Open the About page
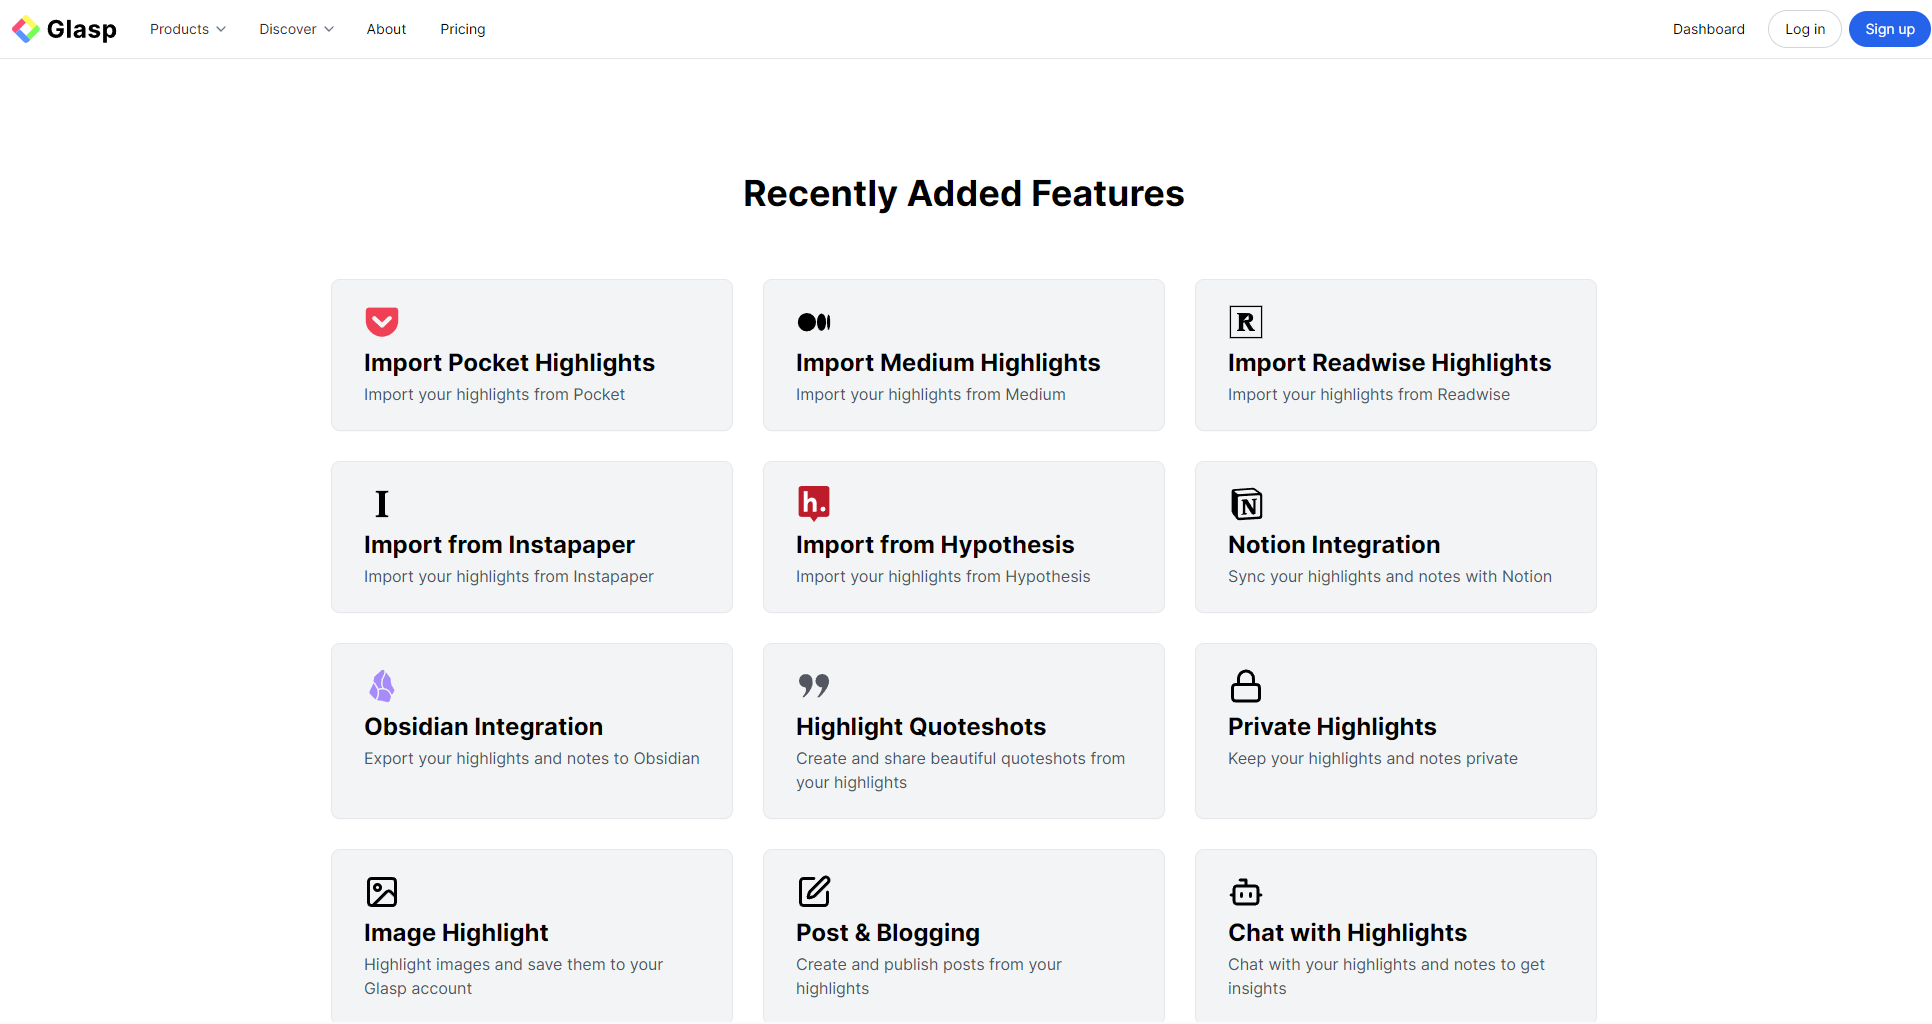 click(386, 29)
